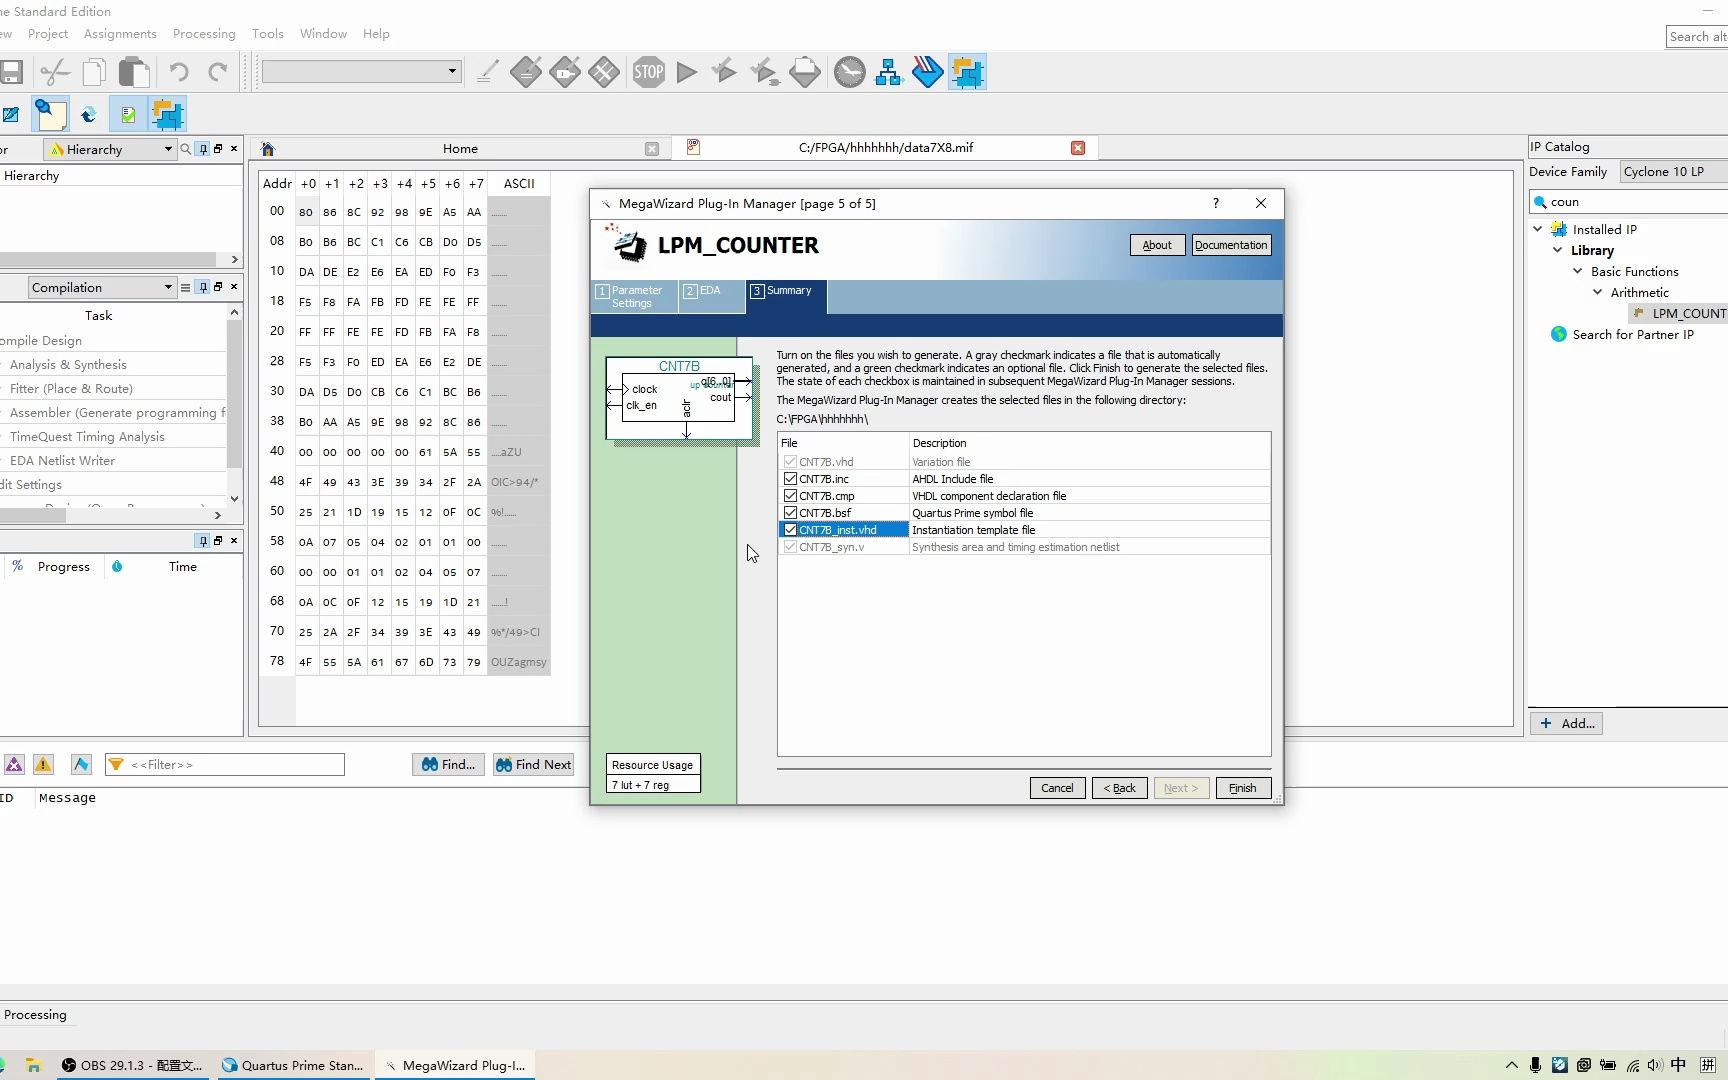This screenshot has width=1728, height=1080.
Task: Open the Processing menu
Action: (204, 34)
